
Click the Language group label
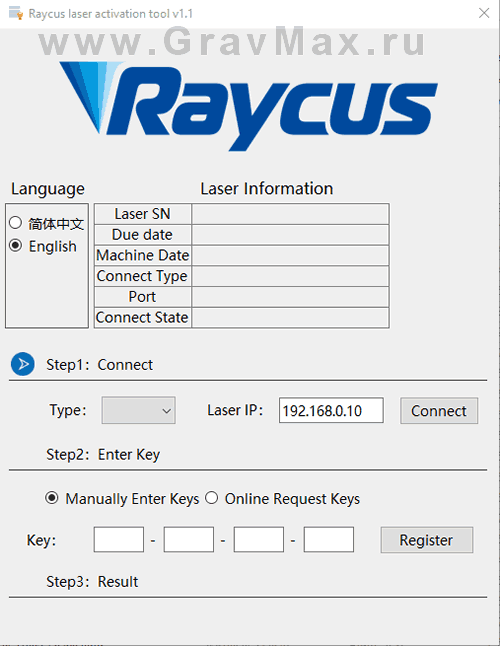[x=48, y=189]
